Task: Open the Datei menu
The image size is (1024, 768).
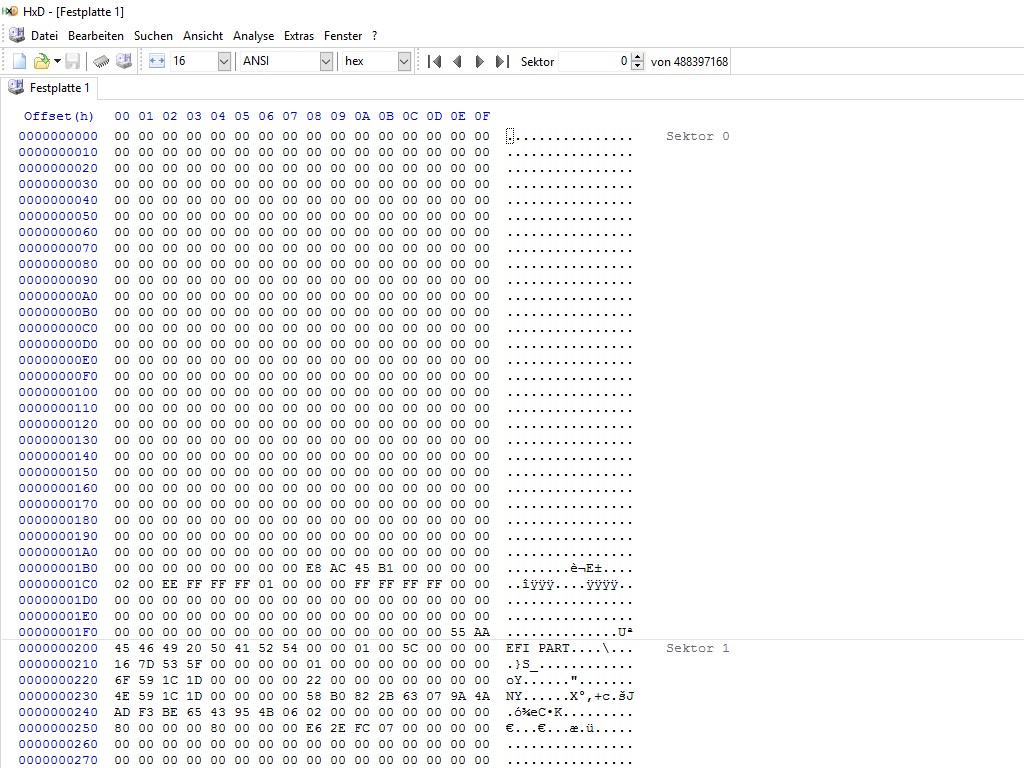Action: pyautogui.click(x=44, y=36)
